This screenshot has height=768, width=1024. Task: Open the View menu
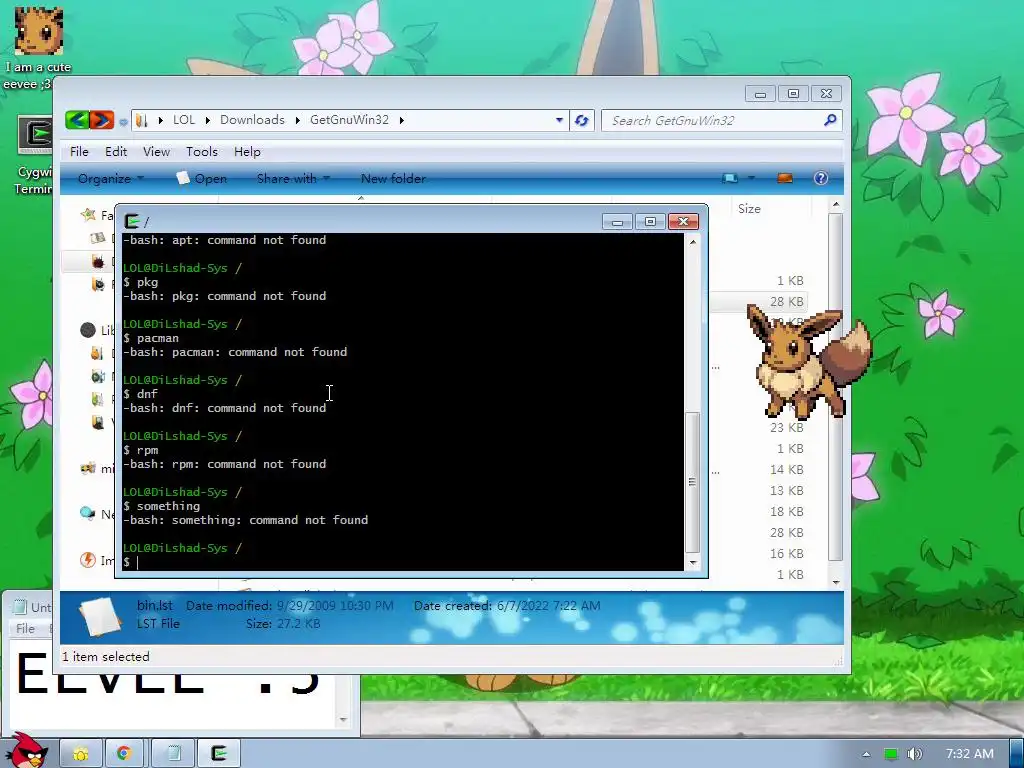pyautogui.click(x=156, y=152)
